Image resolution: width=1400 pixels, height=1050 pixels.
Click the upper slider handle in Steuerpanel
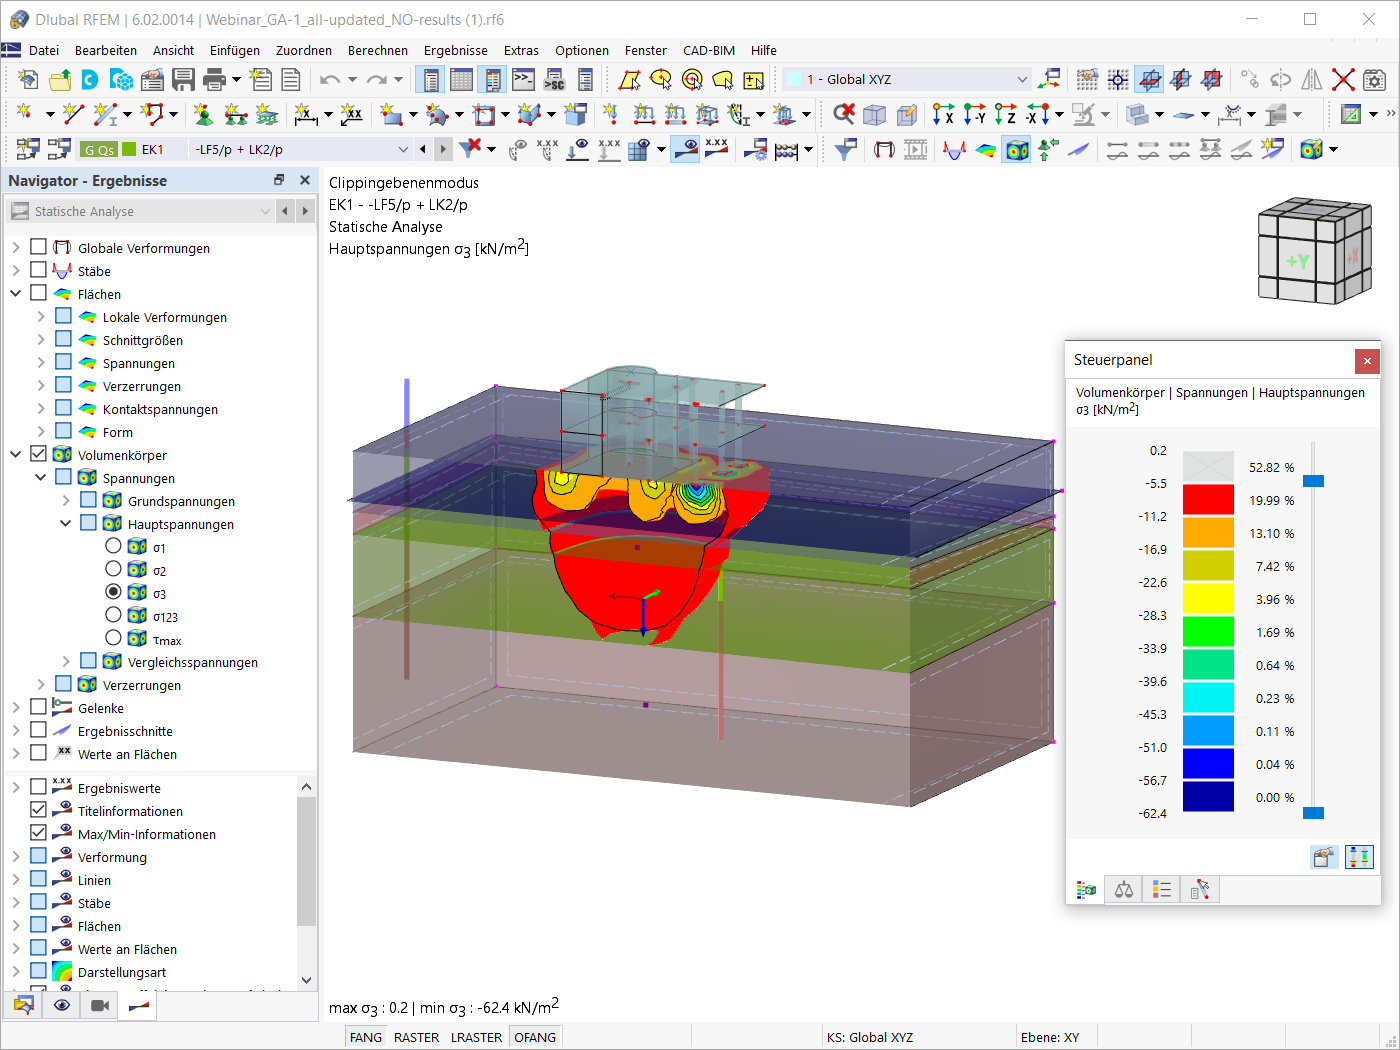pyautogui.click(x=1314, y=481)
